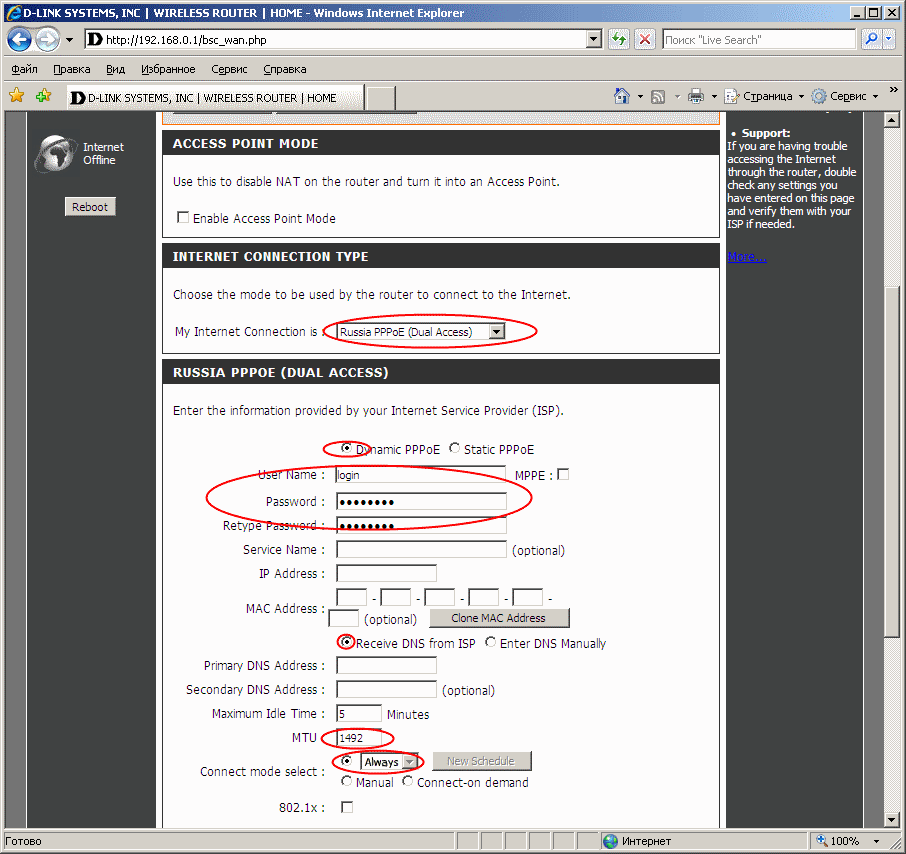Click the Интернет zone globe icon

click(x=610, y=841)
